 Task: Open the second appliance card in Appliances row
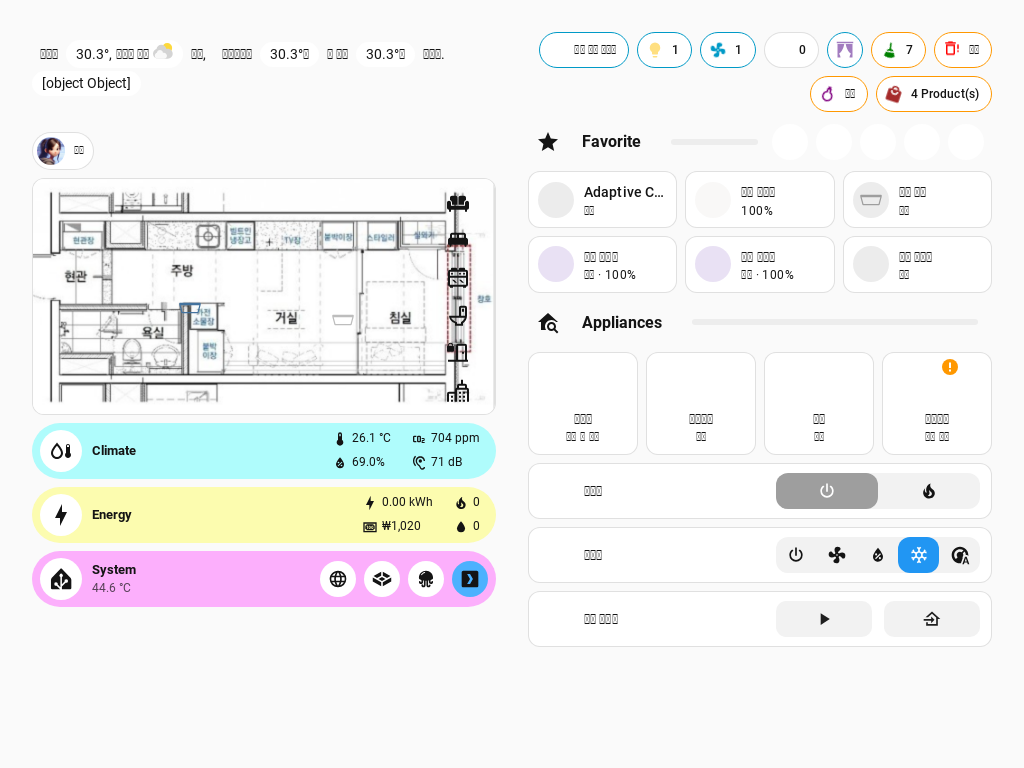701,404
